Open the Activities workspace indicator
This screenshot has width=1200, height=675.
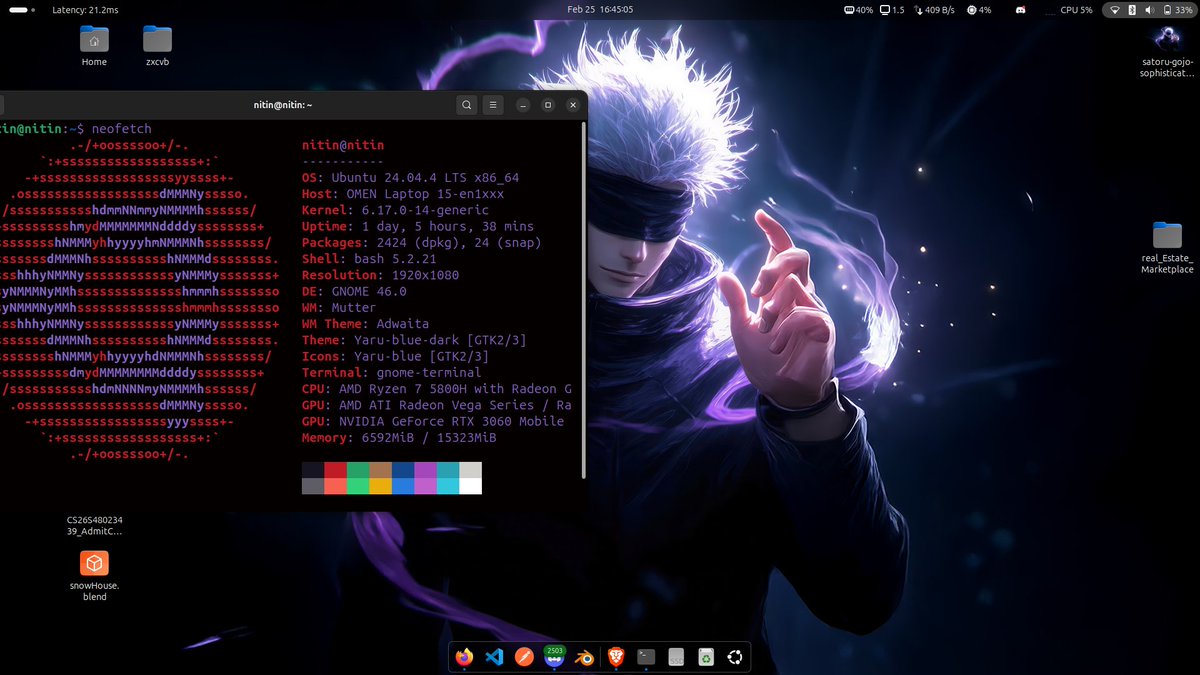point(20,9)
